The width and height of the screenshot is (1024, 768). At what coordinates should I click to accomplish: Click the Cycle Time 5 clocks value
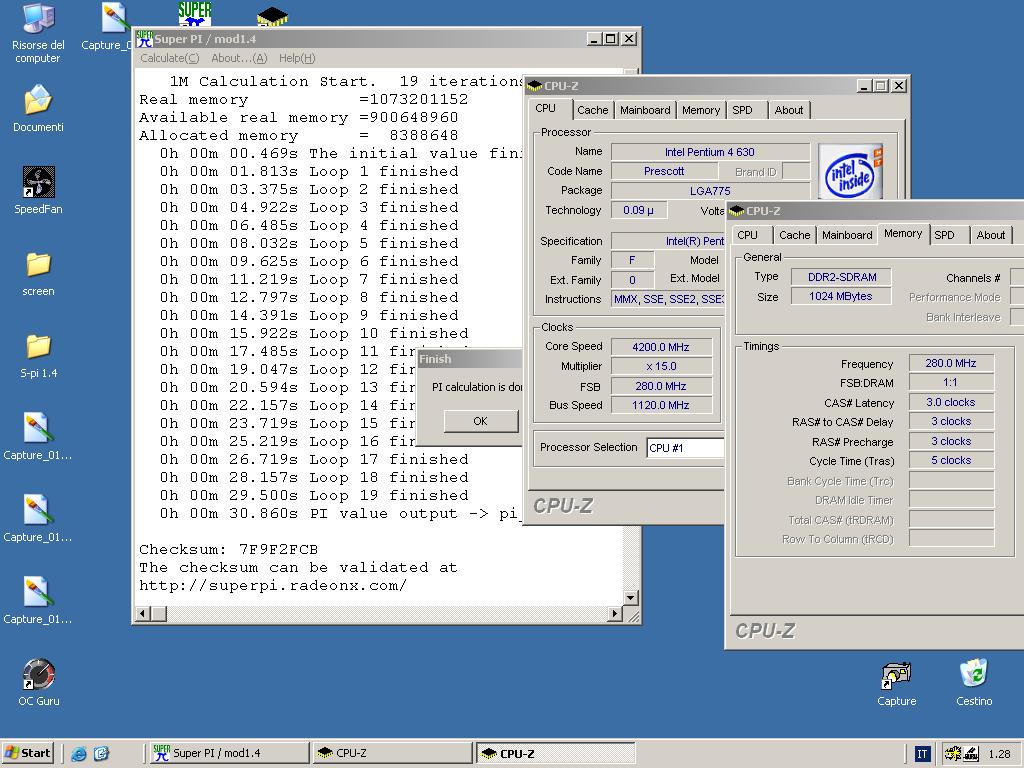pos(951,460)
